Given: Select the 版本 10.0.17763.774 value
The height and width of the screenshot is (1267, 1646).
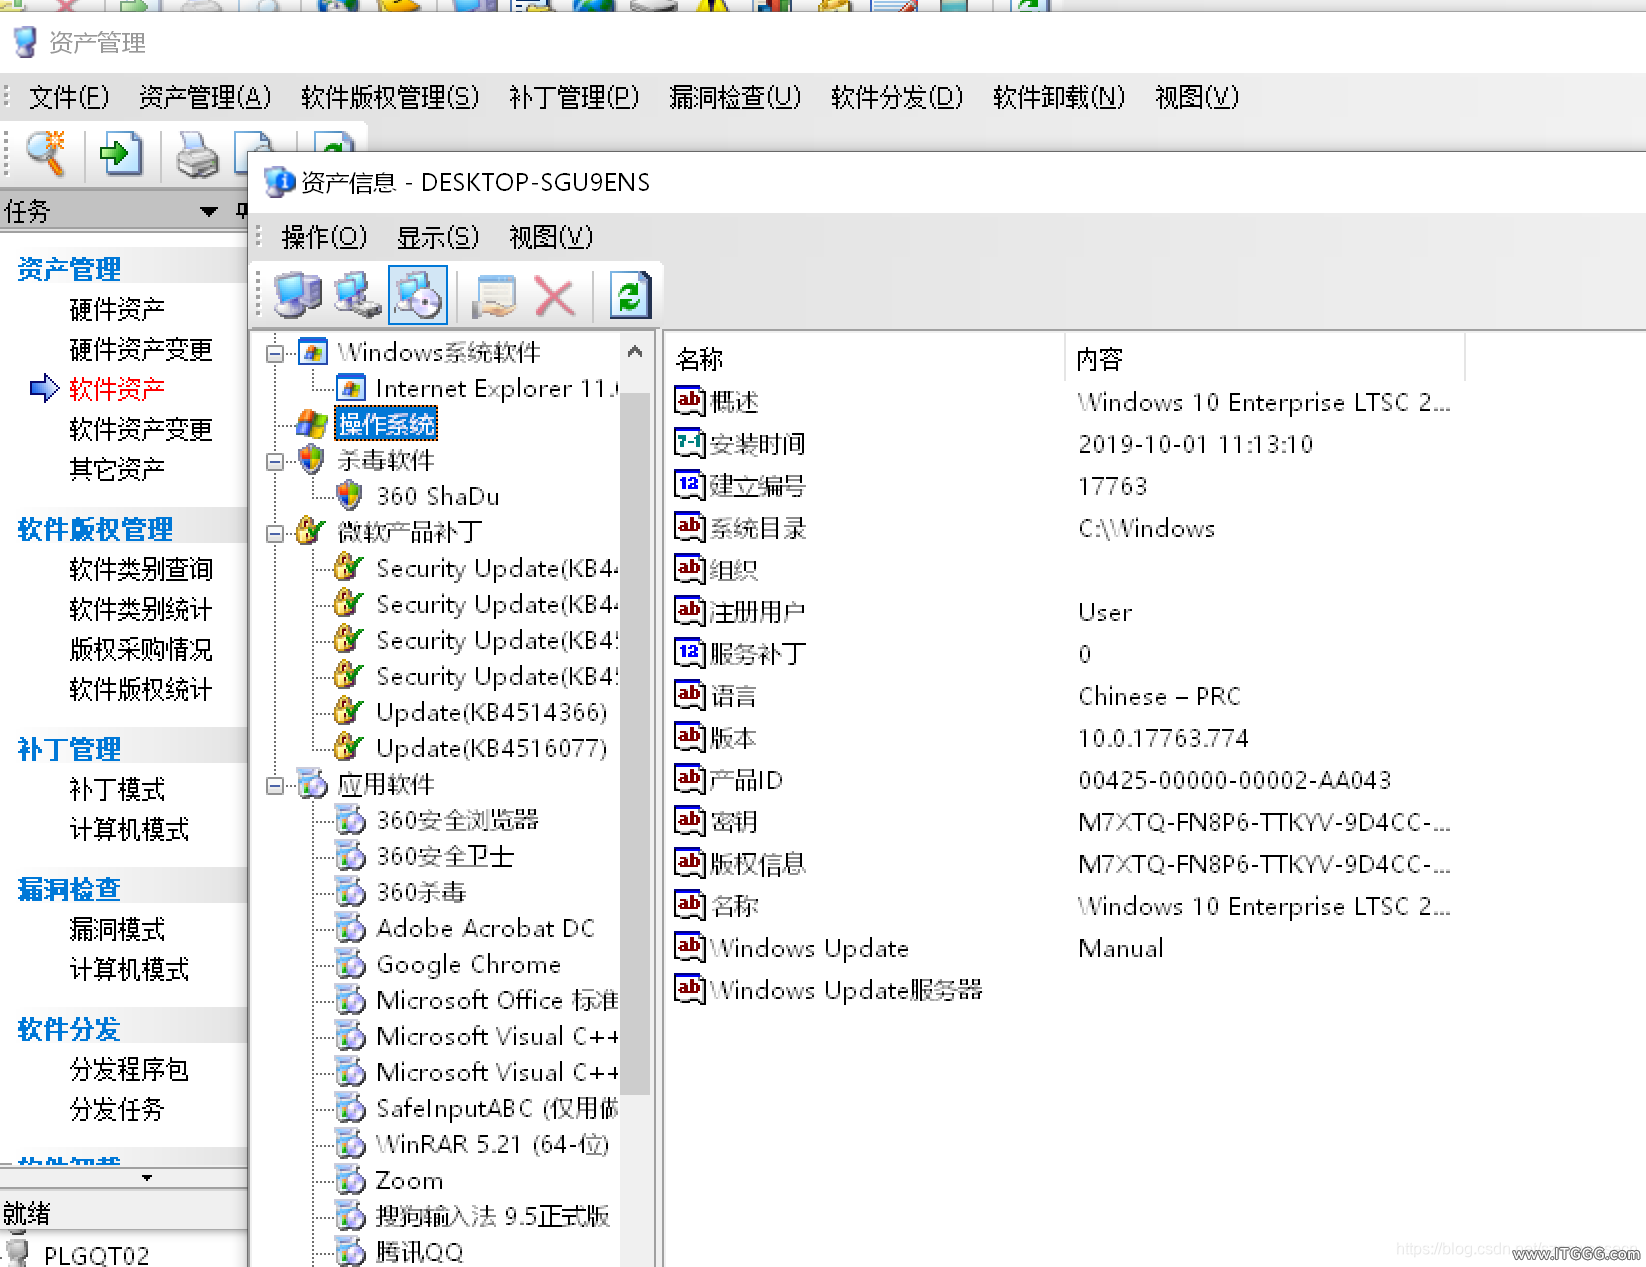Looking at the screenshot, I should (x=1163, y=738).
